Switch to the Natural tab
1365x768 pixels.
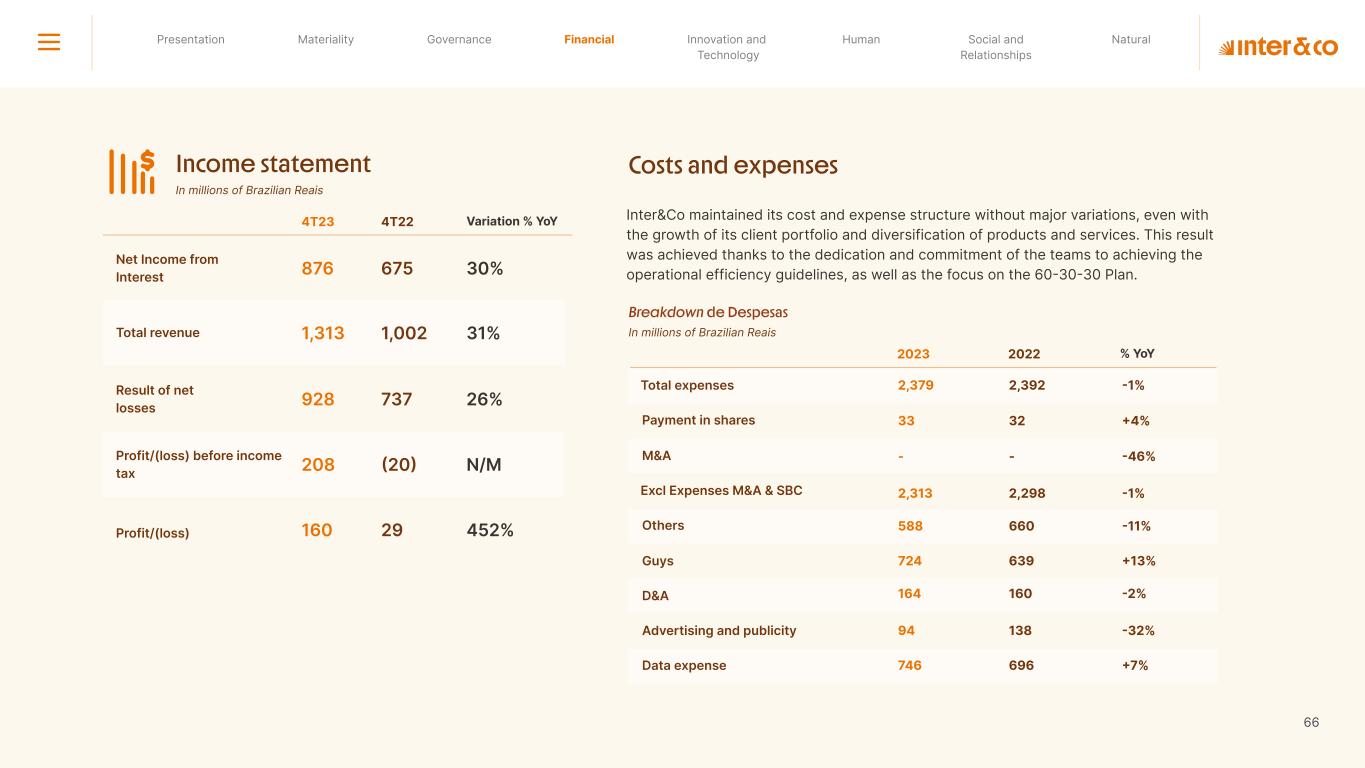point(1131,40)
